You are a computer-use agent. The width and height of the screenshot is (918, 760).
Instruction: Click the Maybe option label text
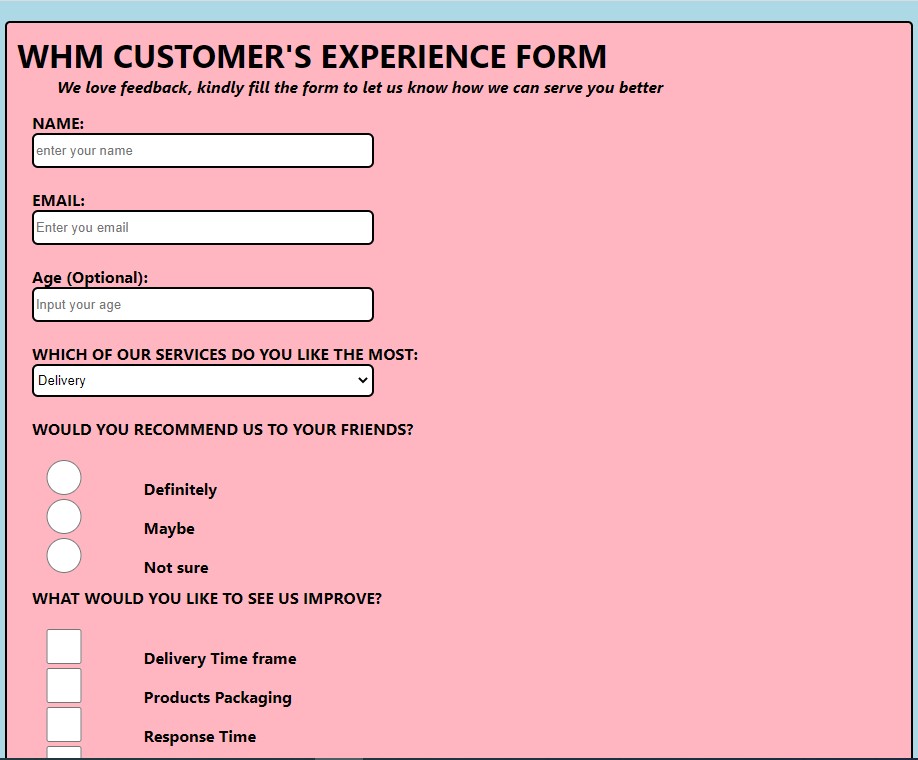tap(169, 529)
